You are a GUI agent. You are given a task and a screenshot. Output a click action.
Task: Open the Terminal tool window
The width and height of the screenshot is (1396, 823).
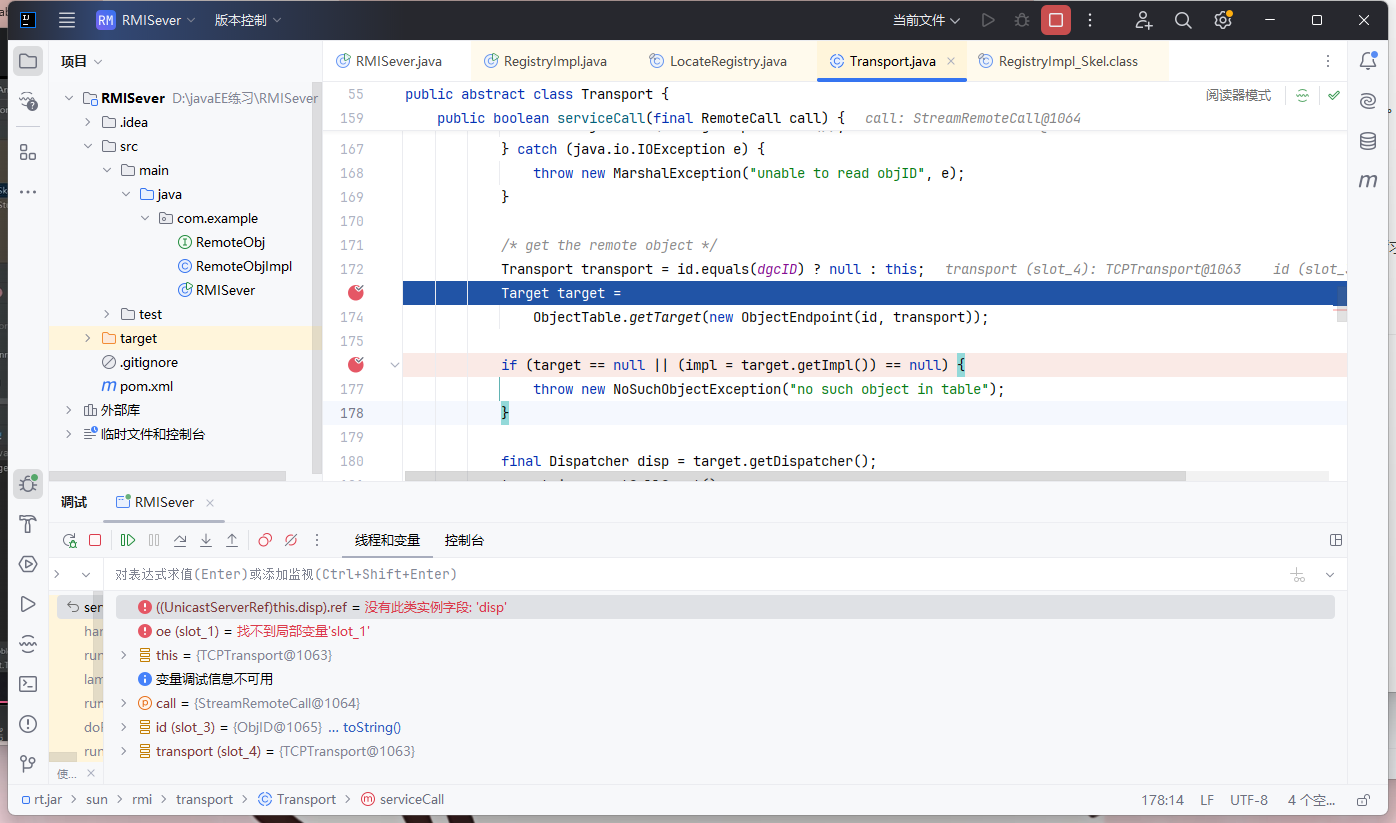point(28,684)
